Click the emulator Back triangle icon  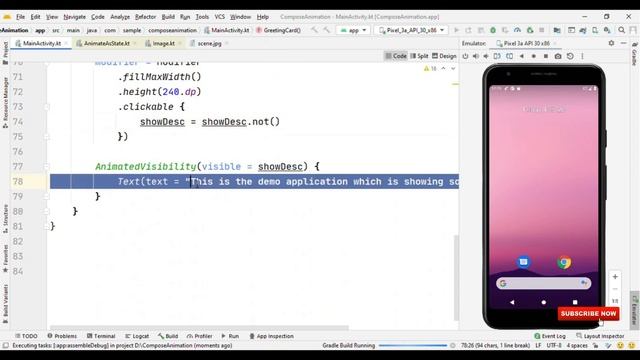[522, 56]
